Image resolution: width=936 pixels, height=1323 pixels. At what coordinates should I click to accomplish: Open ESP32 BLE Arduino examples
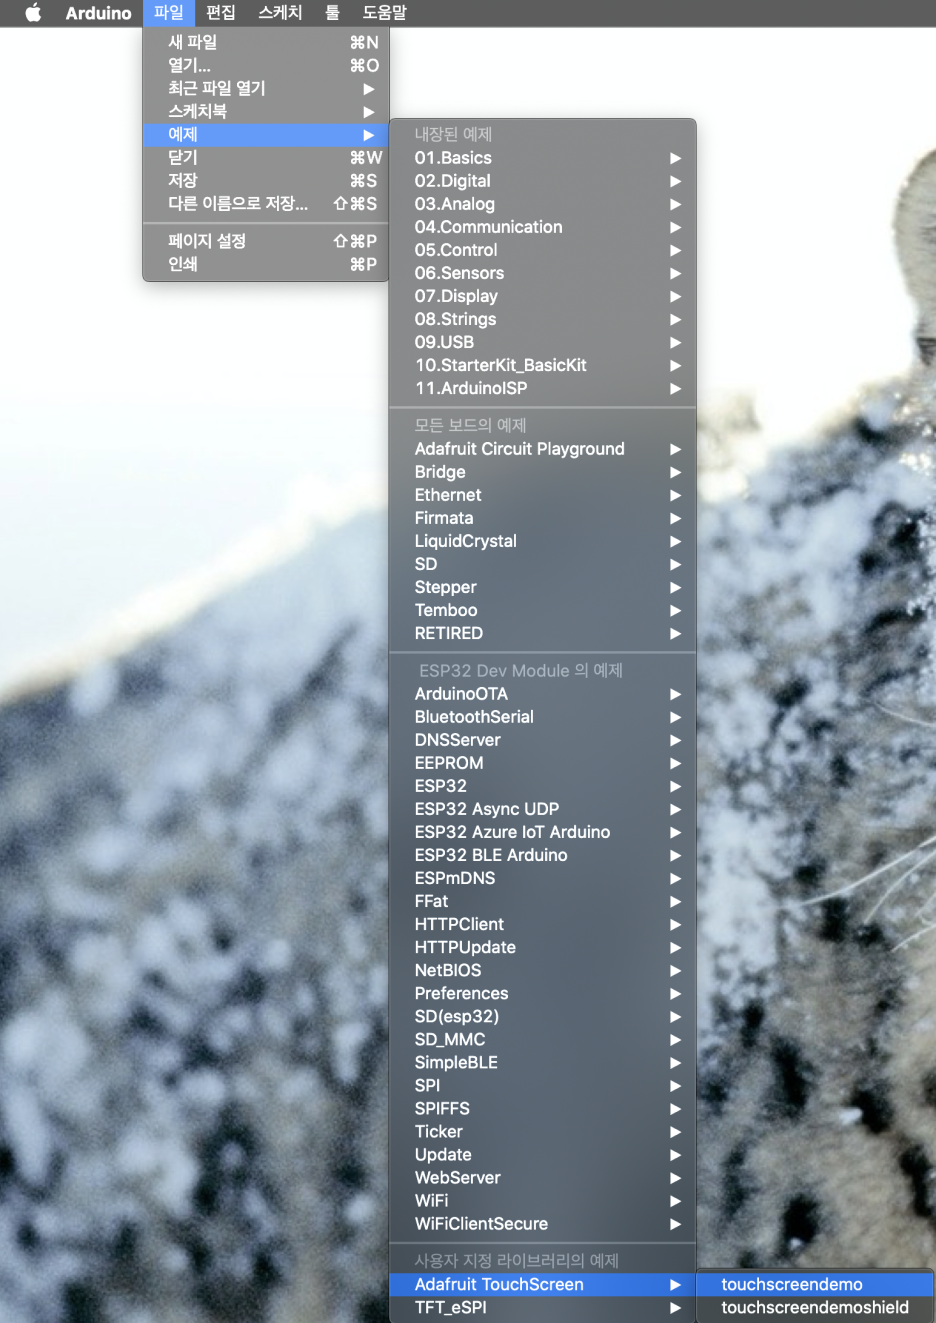tap(543, 855)
